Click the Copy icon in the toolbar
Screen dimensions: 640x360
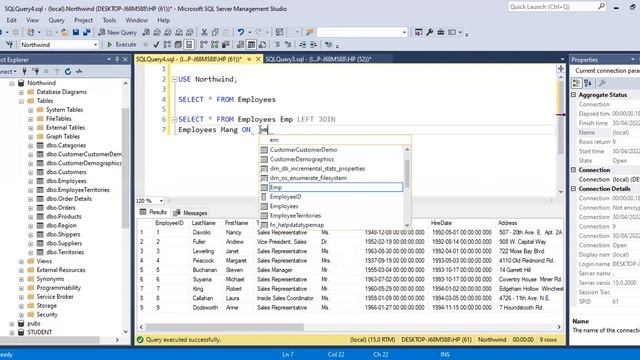tap(215, 32)
